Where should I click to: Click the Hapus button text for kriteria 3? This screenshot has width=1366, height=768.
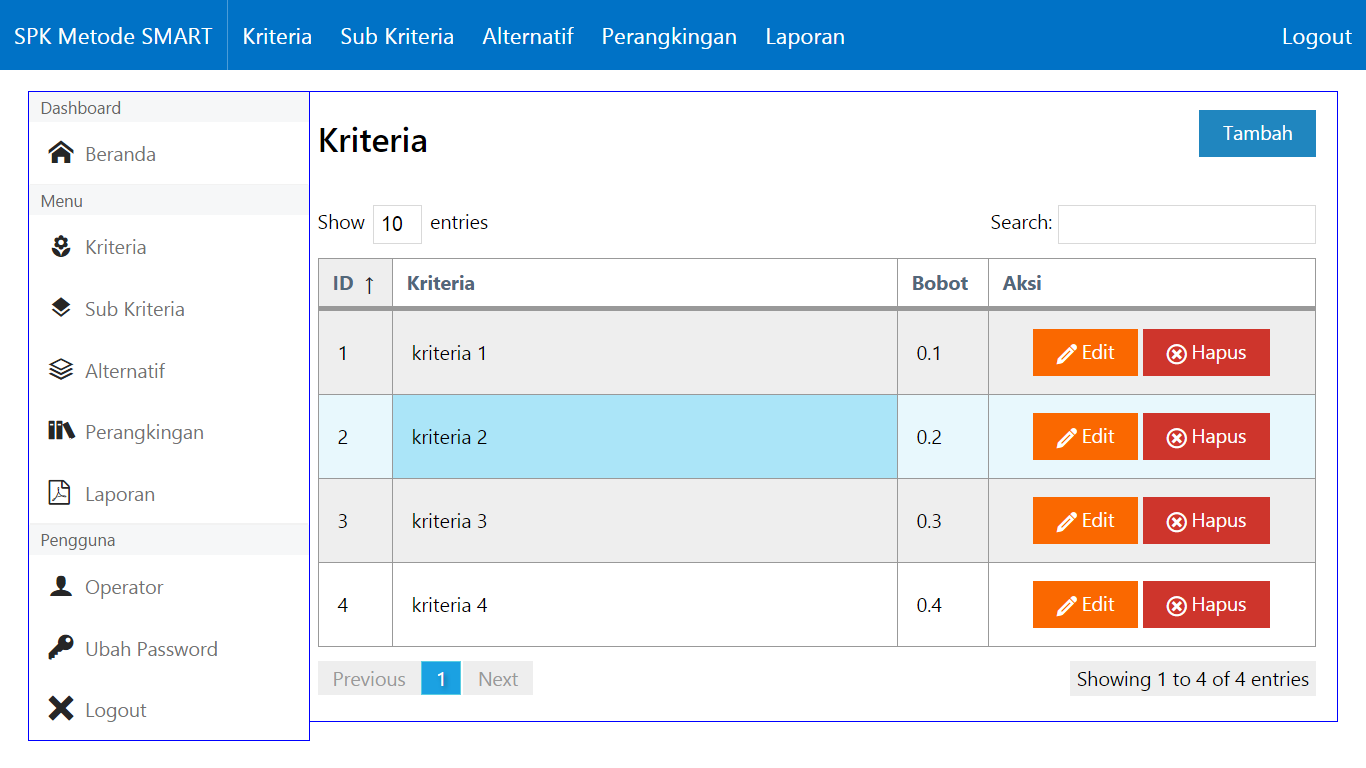click(x=1219, y=521)
